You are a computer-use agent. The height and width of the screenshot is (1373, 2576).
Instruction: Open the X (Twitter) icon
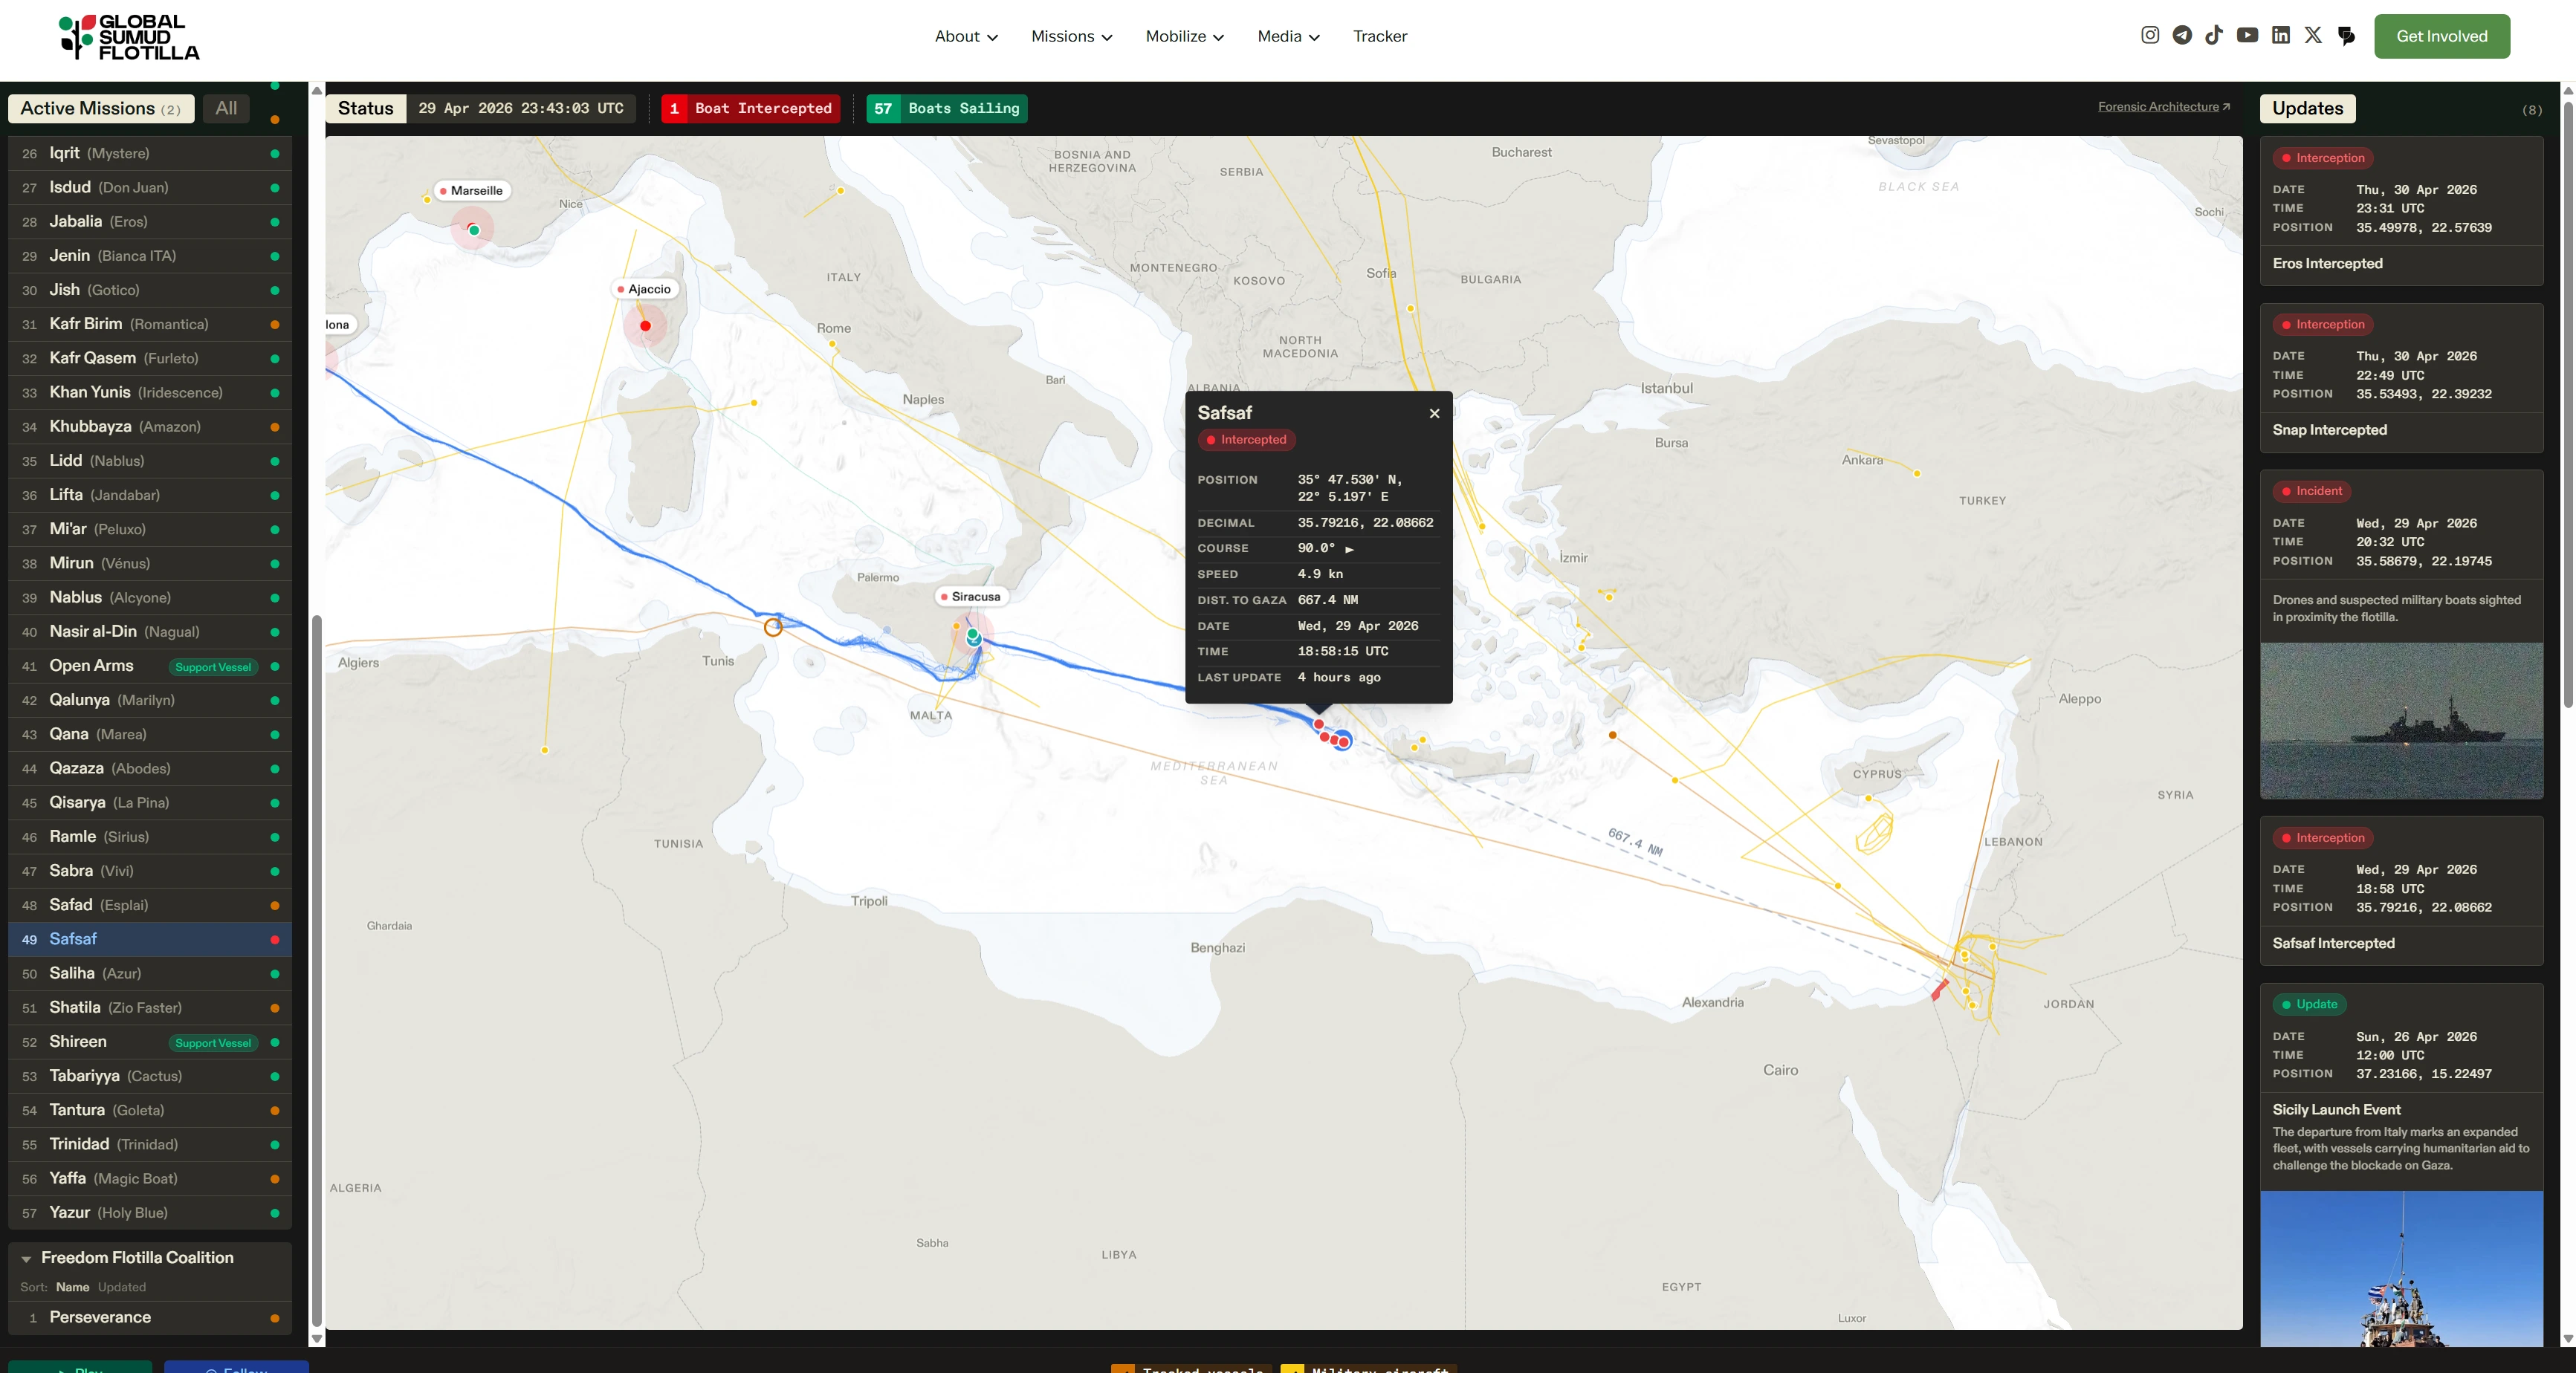2313,36
